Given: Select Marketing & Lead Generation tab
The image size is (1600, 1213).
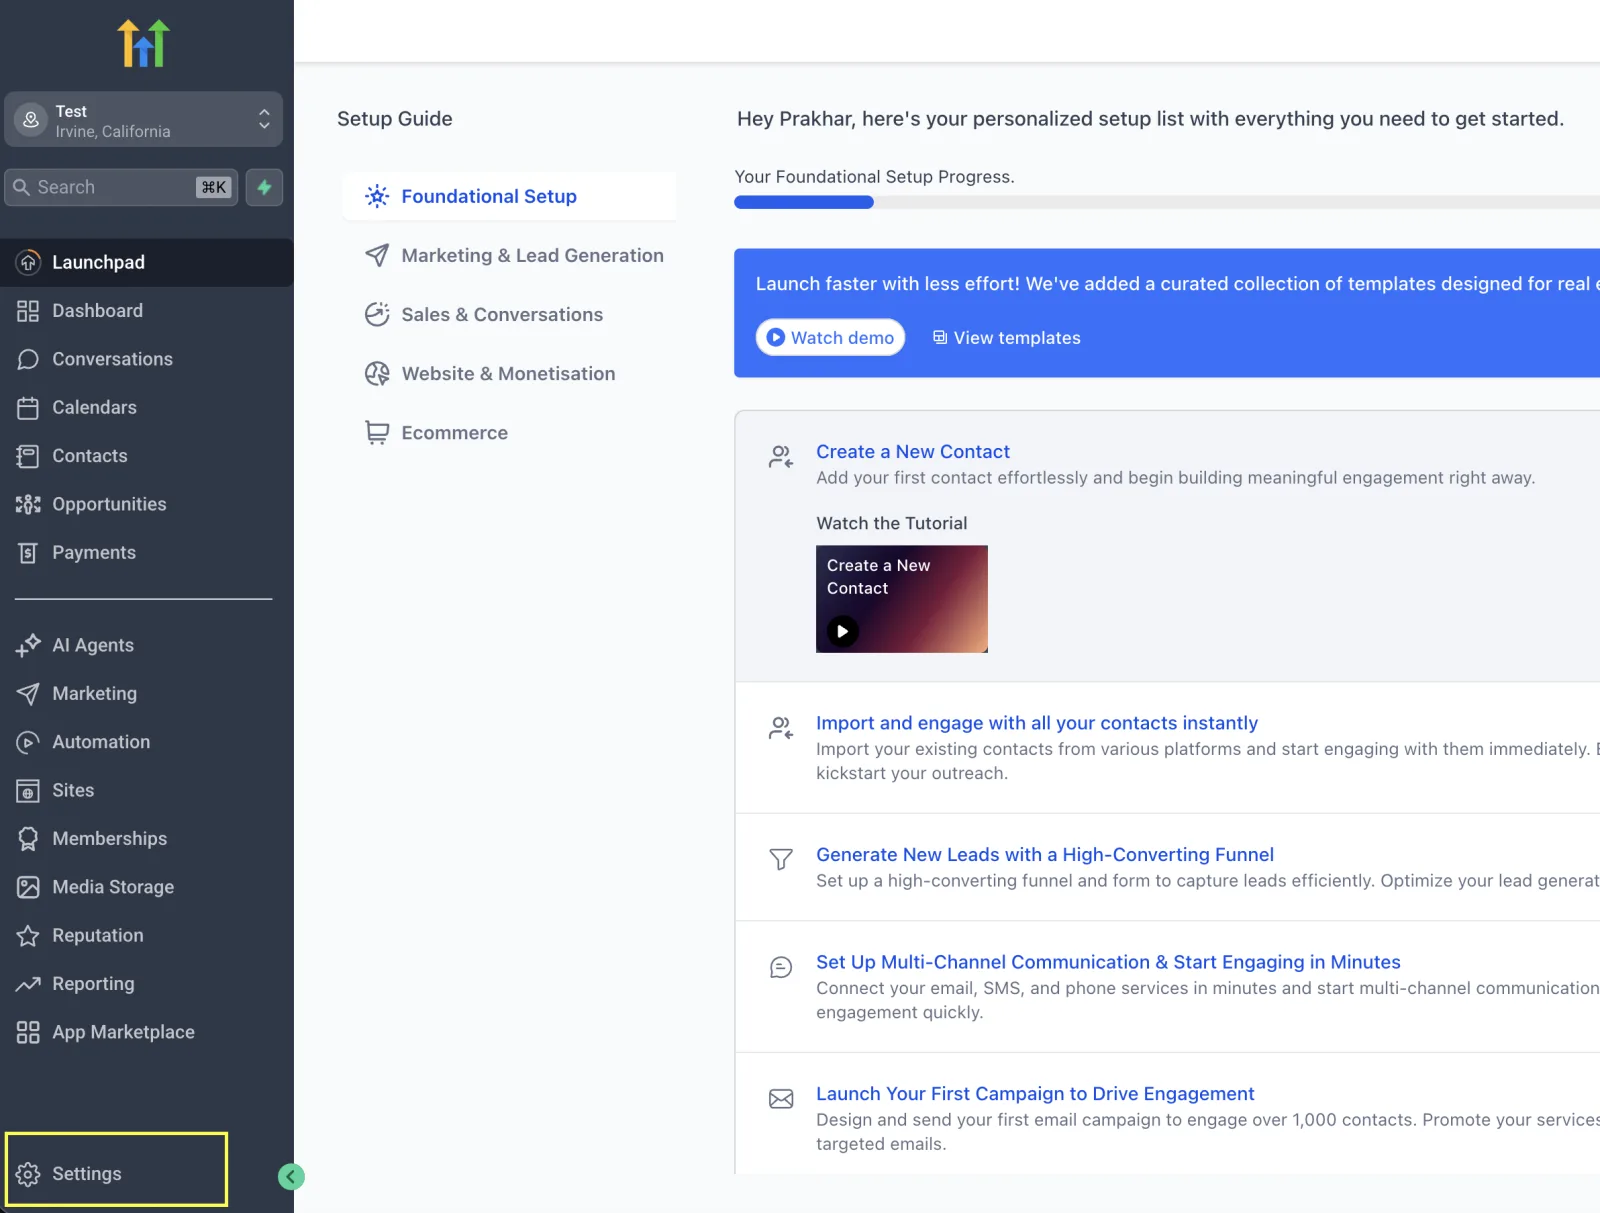Looking at the screenshot, I should point(513,255).
